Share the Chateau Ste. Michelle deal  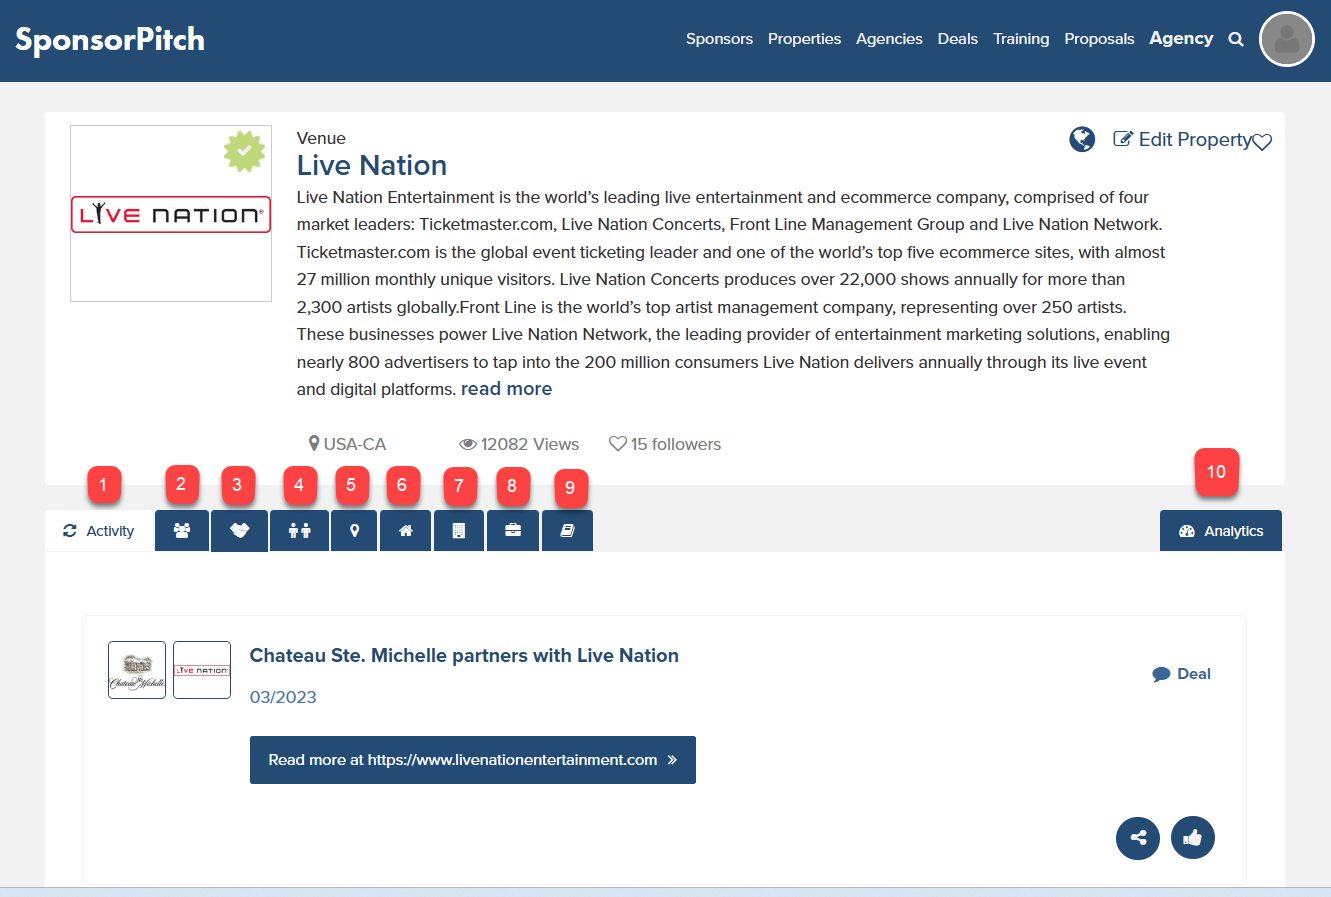pos(1138,838)
